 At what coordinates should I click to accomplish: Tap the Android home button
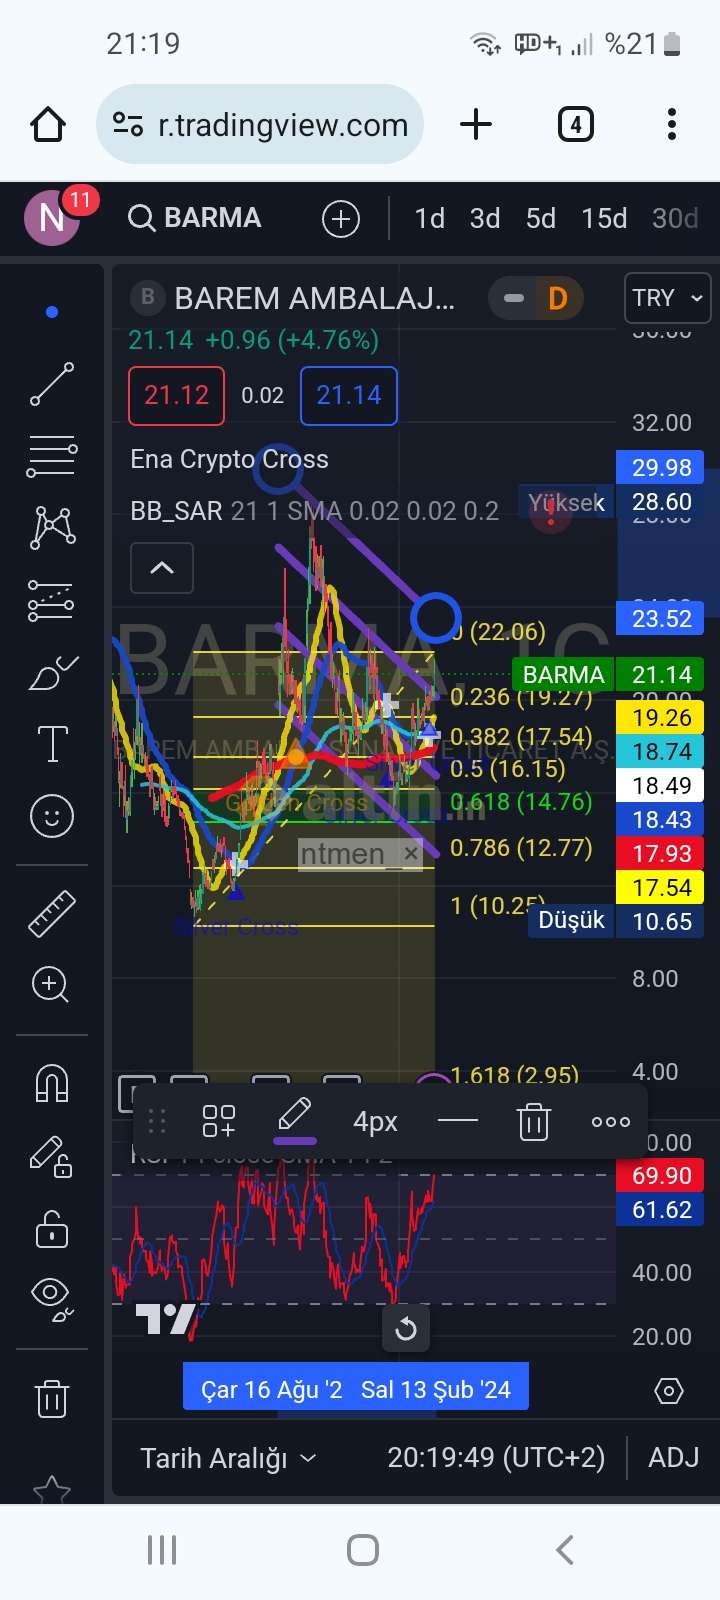pyautogui.click(x=362, y=1550)
